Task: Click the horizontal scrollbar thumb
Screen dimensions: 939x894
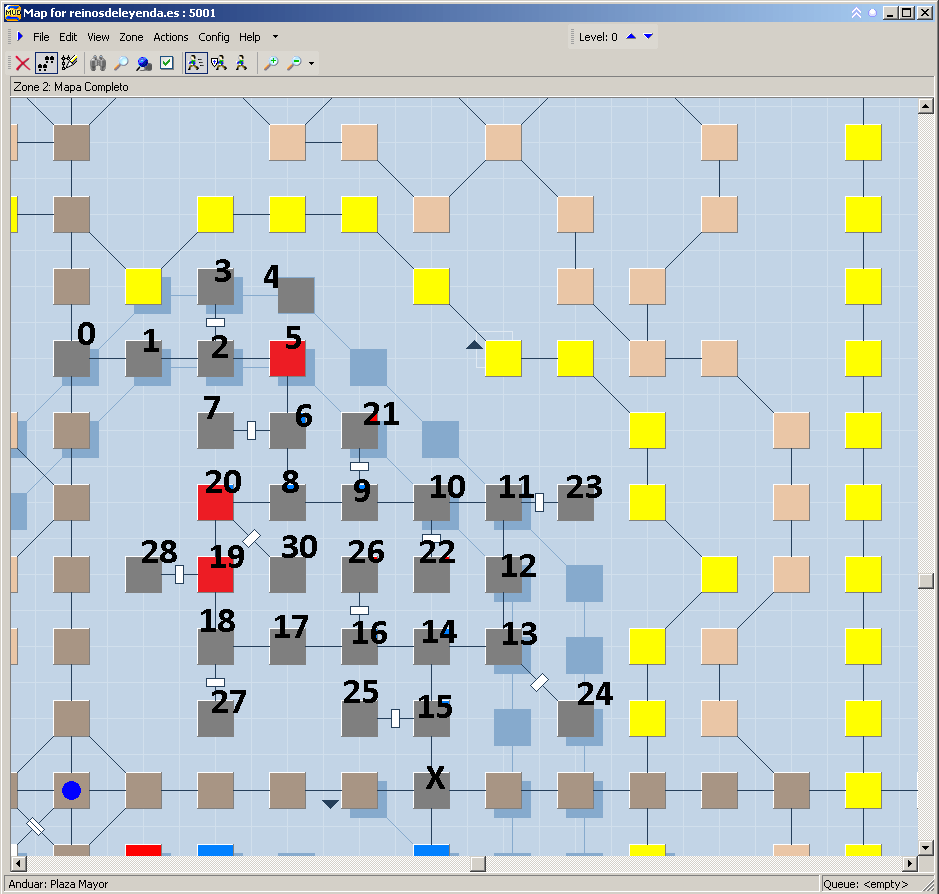Action: [x=479, y=864]
